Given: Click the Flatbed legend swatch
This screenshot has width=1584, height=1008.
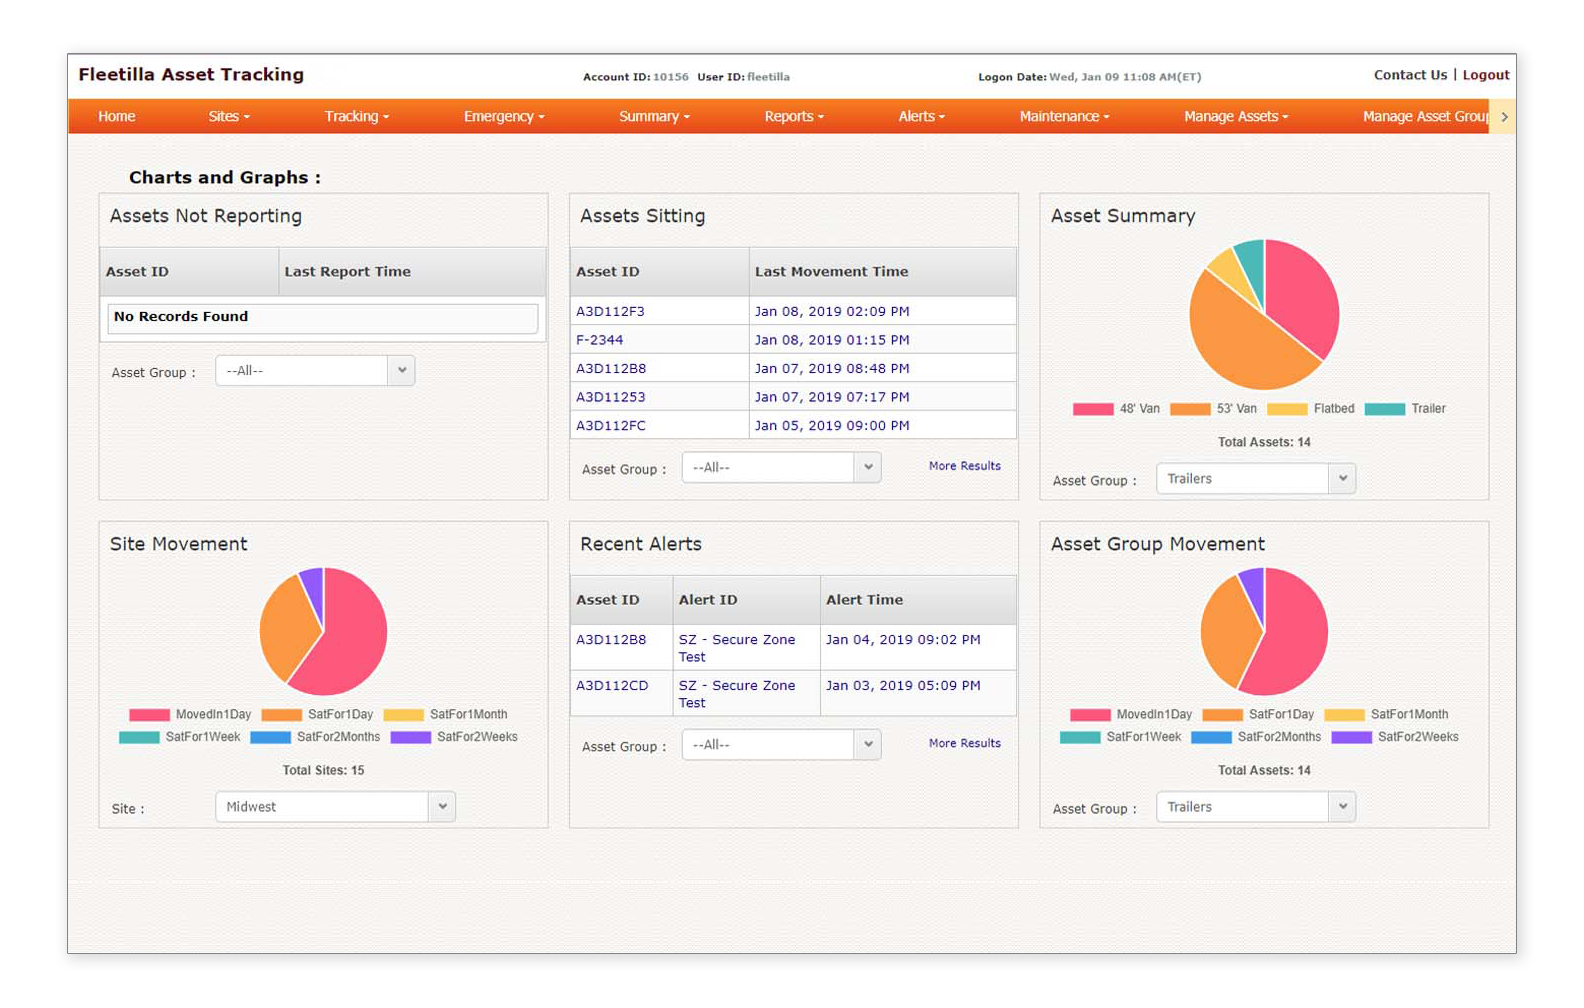Looking at the screenshot, I should coord(1287,409).
